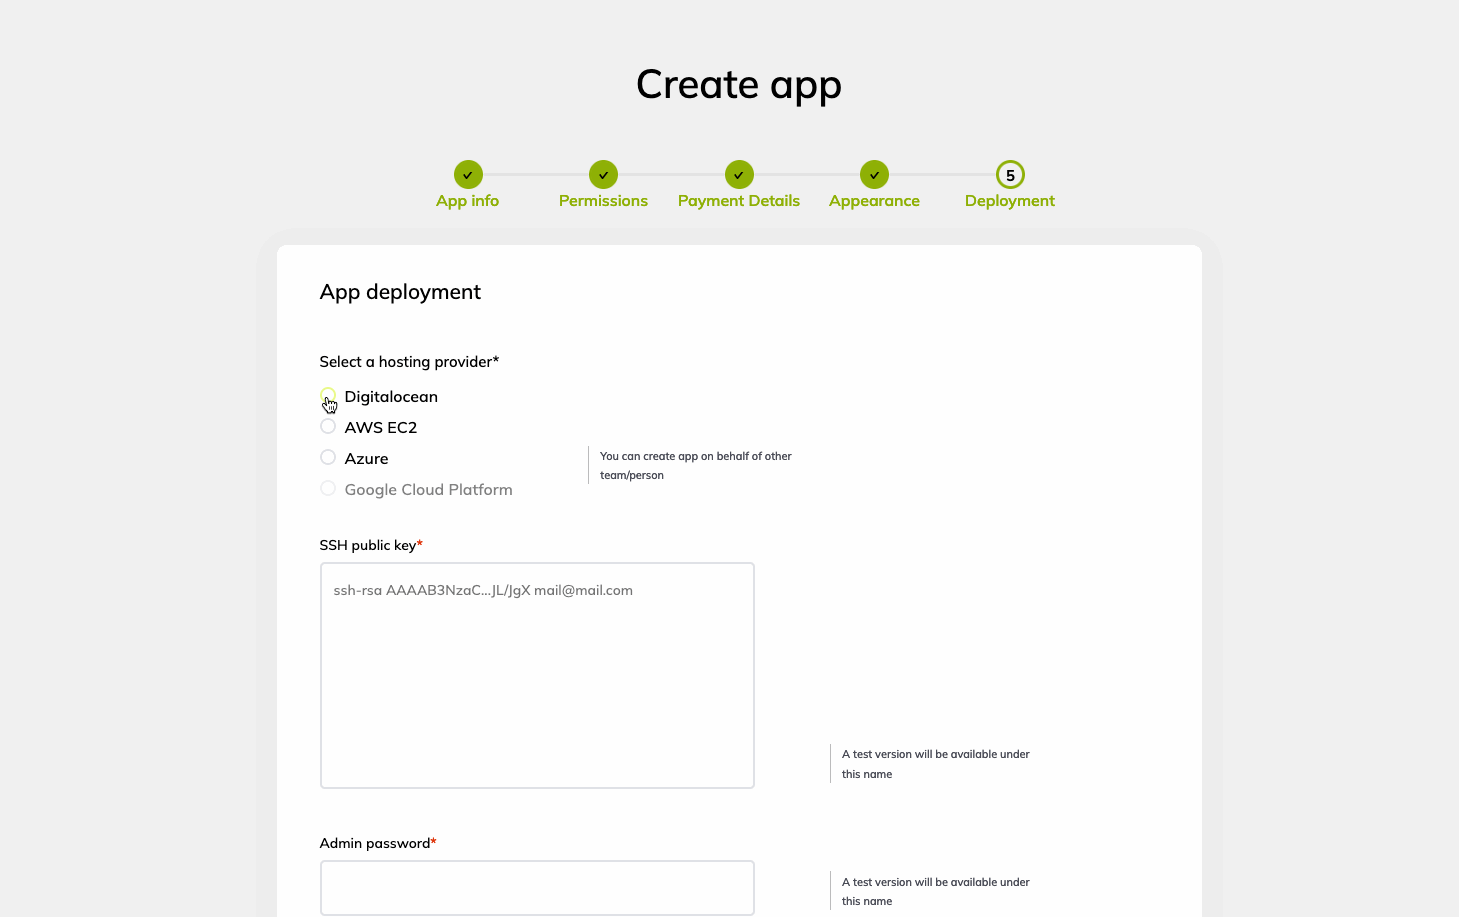Image resolution: width=1459 pixels, height=917 pixels.
Task: Click the step 5 Deployment circle
Action: pyautogui.click(x=1010, y=175)
